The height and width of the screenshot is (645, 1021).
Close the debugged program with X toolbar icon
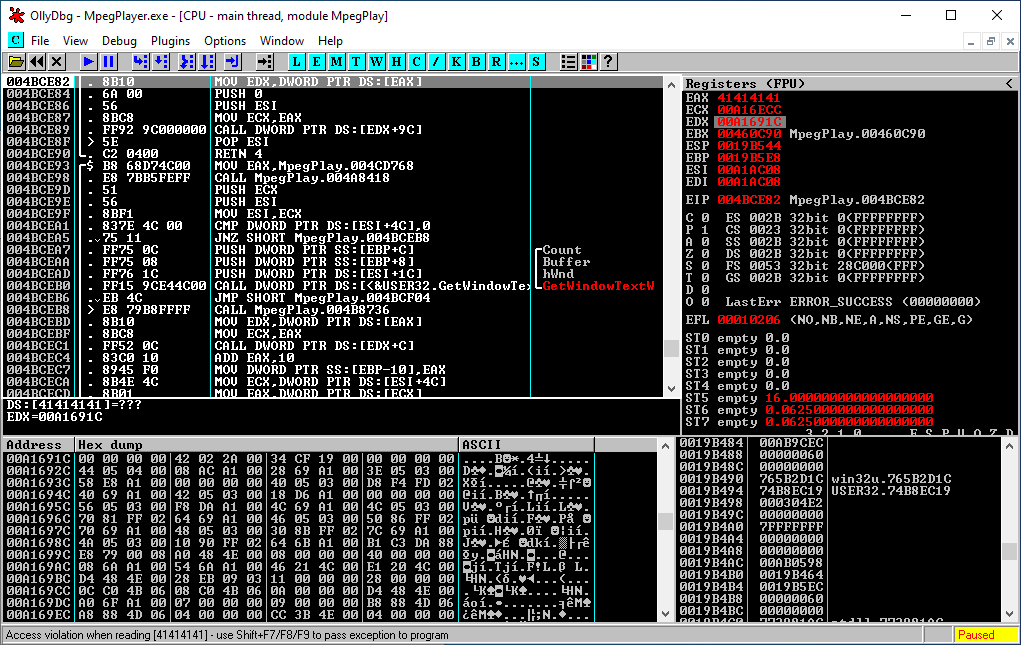coord(57,62)
